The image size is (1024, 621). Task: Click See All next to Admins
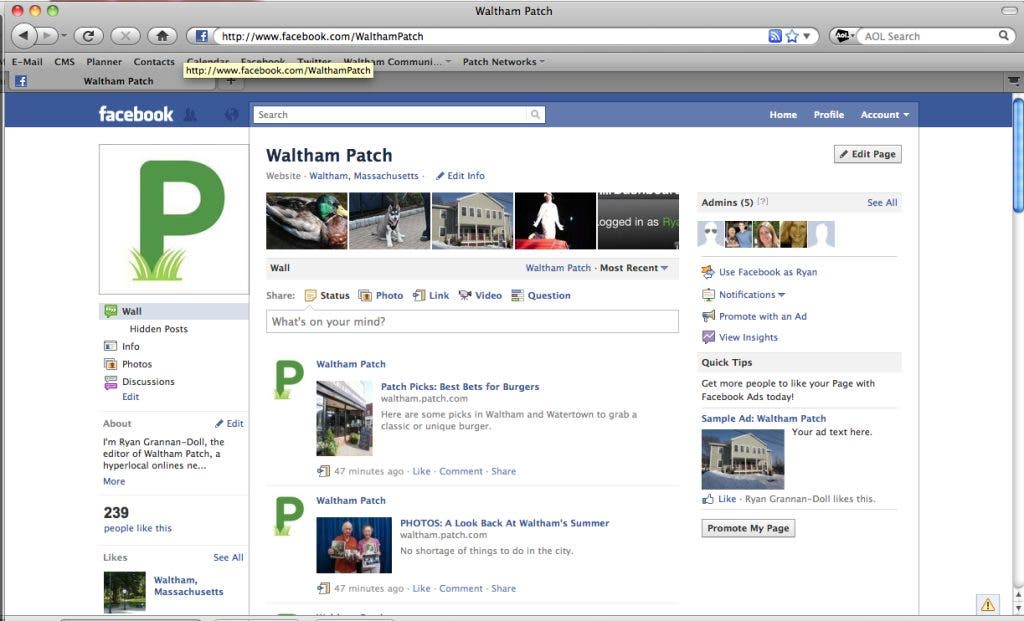pyautogui.click(x=882, y=202)
